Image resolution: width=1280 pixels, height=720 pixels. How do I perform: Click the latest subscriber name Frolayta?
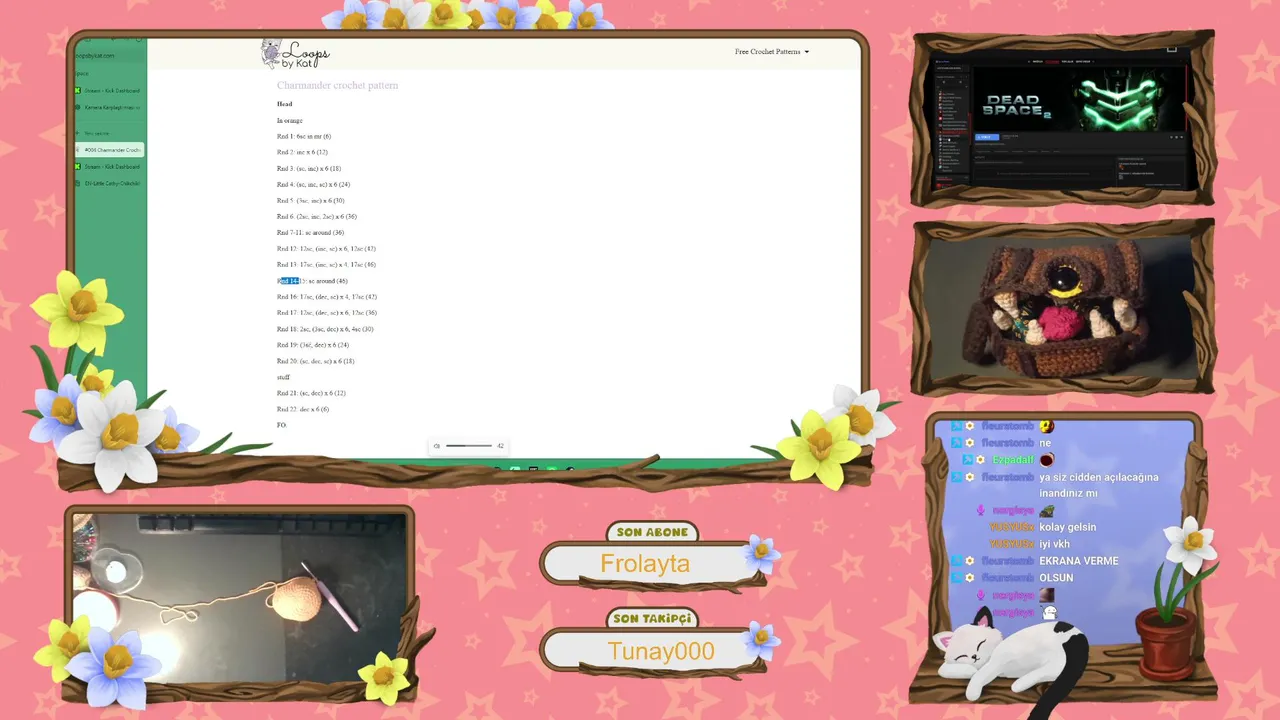point(645,564)
